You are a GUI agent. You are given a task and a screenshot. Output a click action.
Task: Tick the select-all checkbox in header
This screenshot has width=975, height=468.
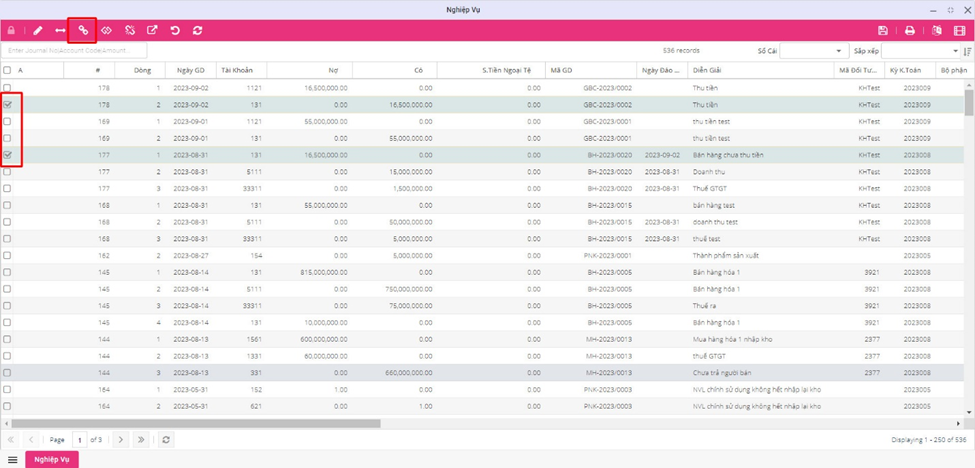[8, 70]
